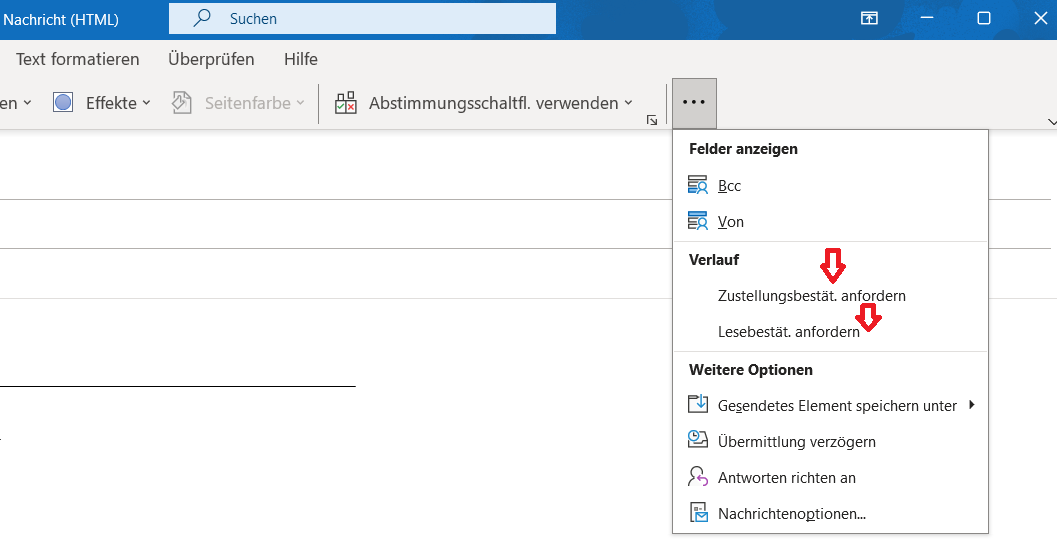This screenshot has height=542, width=1057.
Task: Click the Seitenfarbe paint icon
Action: pos(182,103)
